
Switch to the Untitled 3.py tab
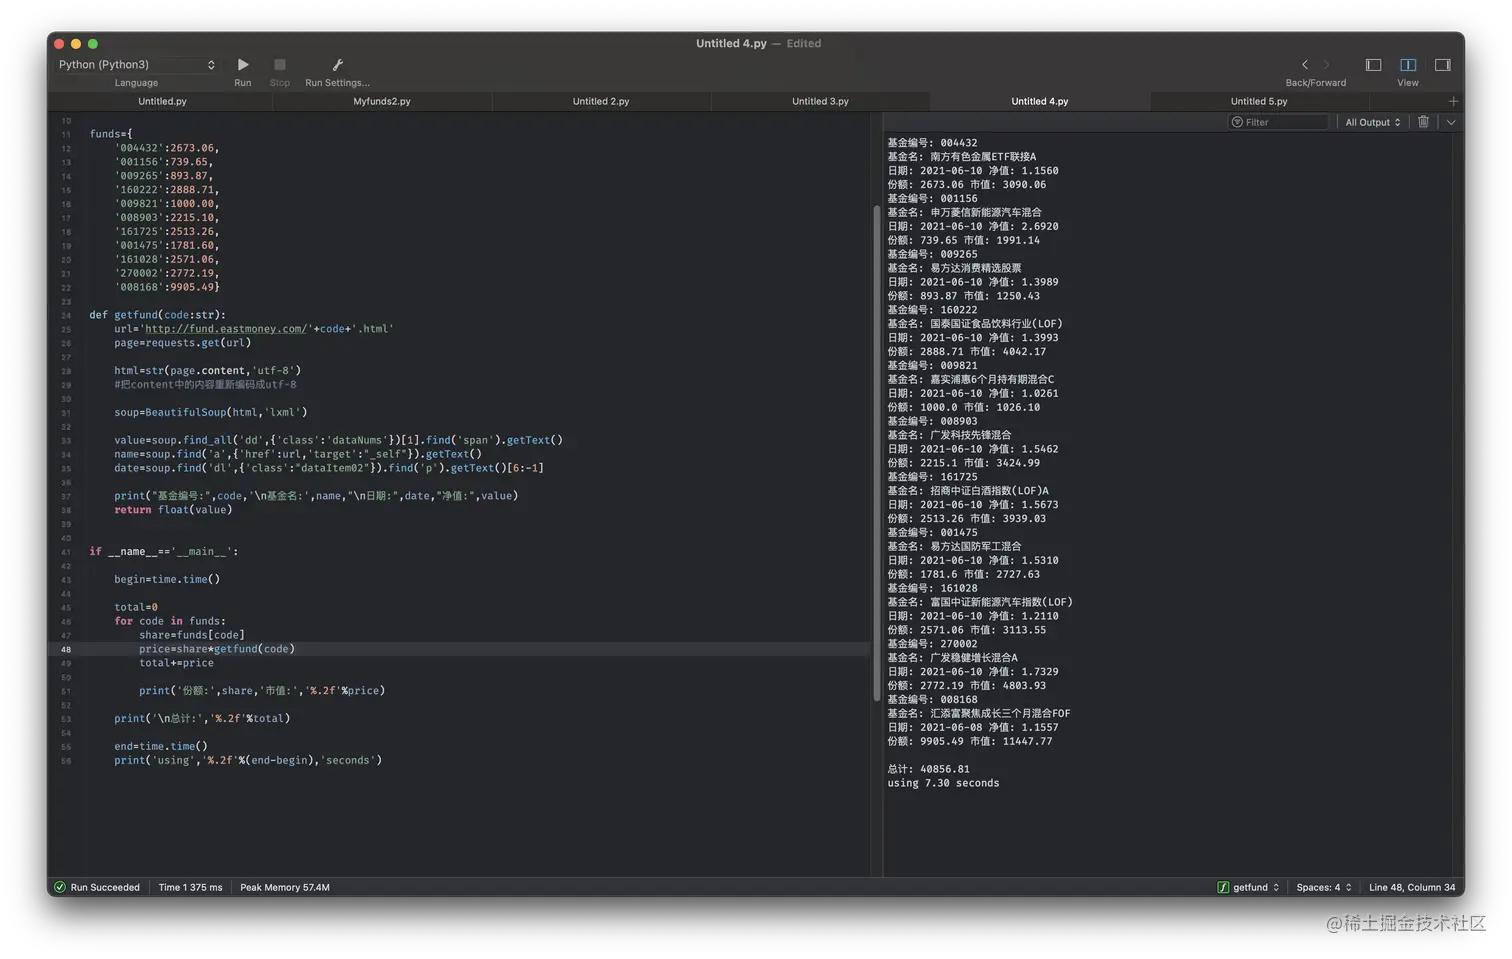pos(820,101)
